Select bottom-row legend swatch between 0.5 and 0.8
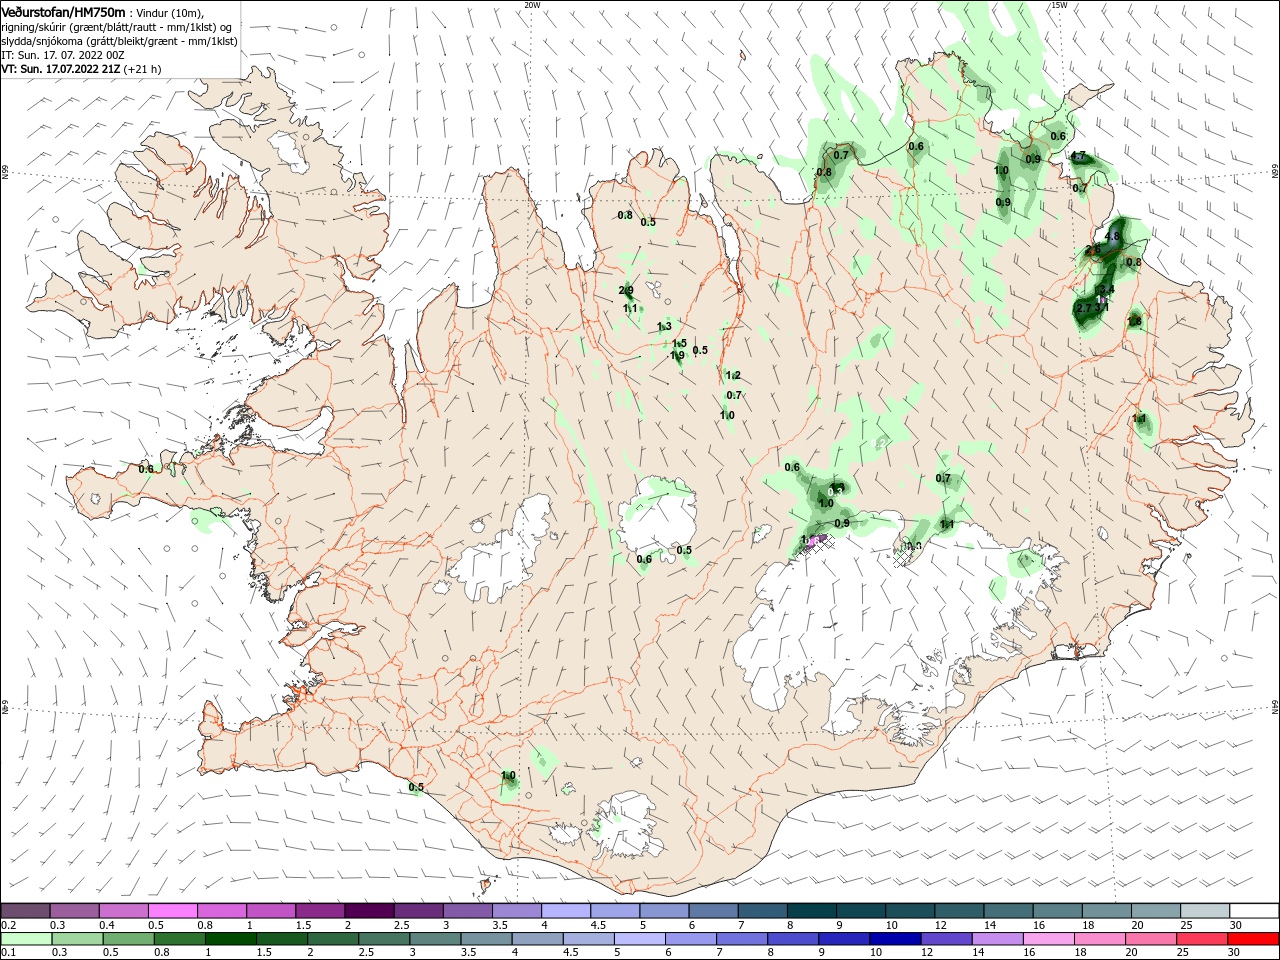 (128, 939)
